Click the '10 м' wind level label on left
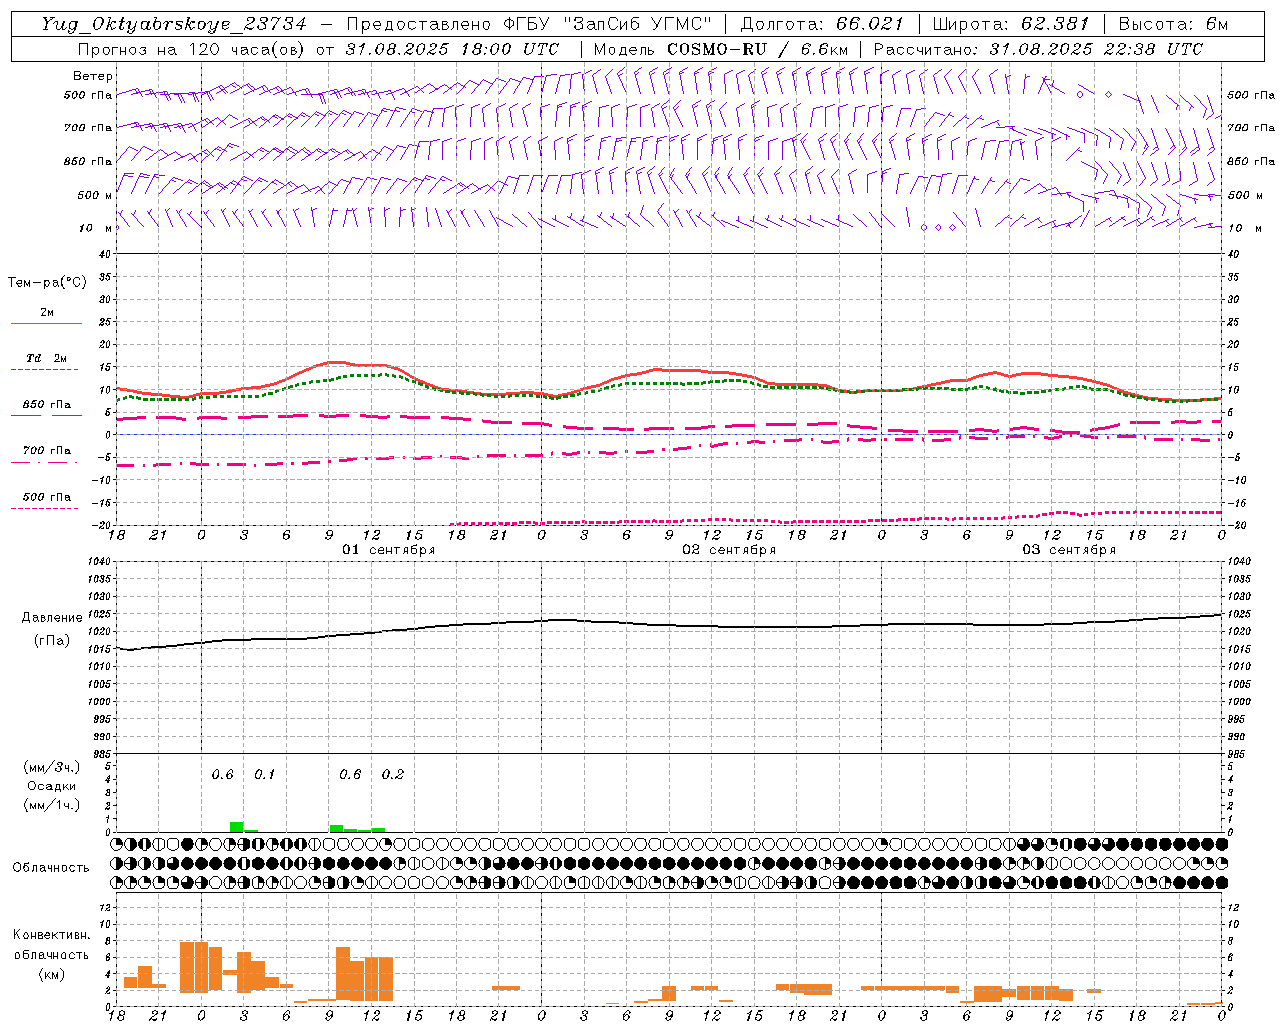 click(x=93, y=228)
